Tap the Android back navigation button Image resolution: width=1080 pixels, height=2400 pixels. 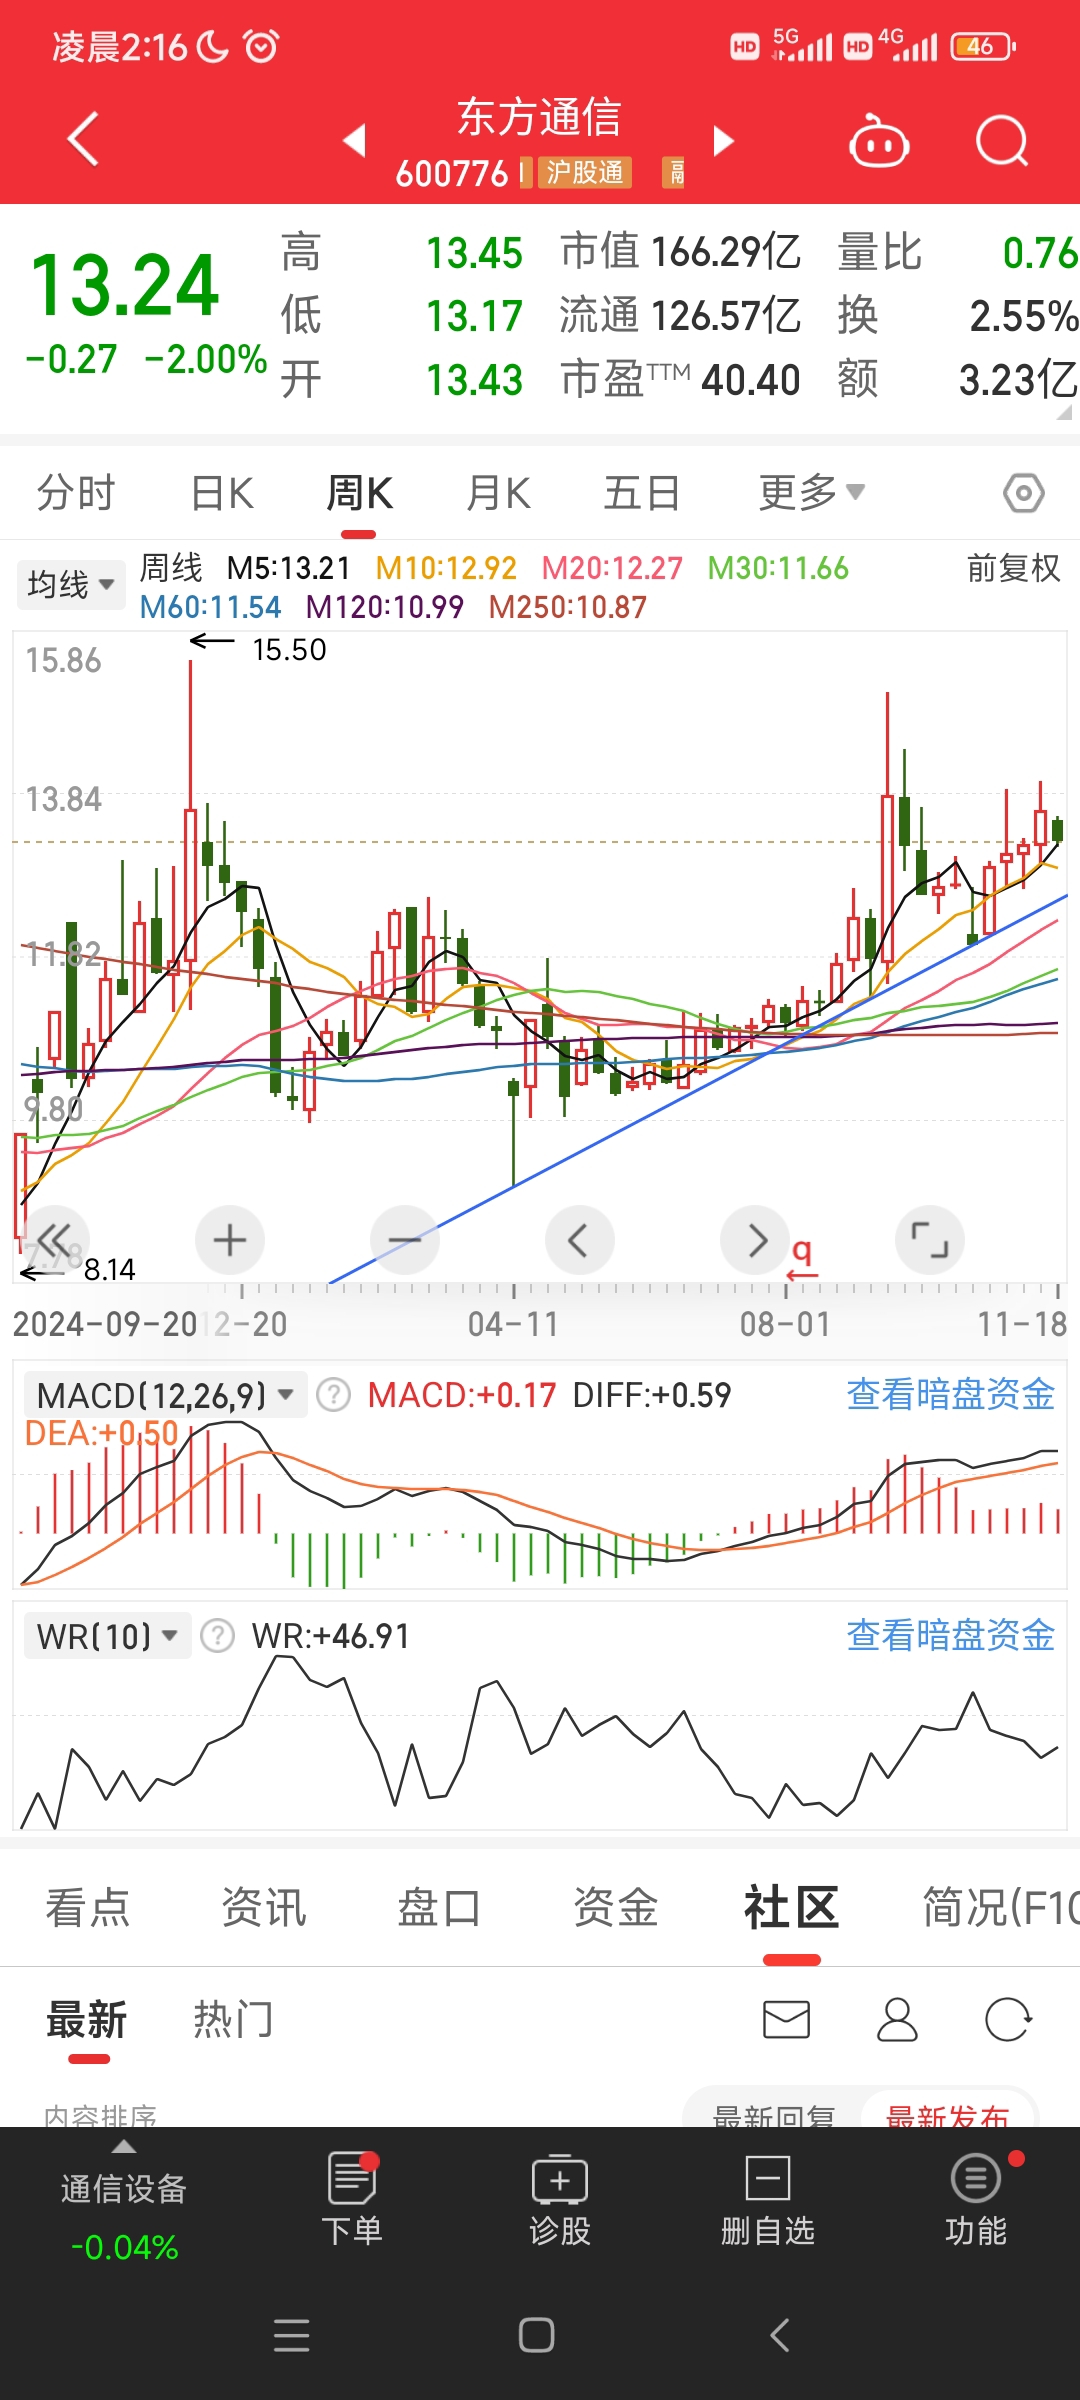[780, 2335]
